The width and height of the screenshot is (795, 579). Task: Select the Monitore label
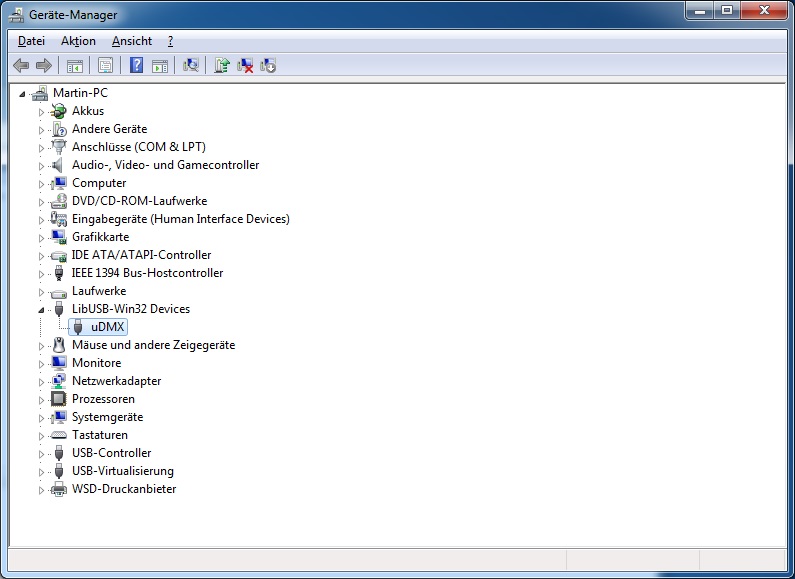[x=96, y=363]
